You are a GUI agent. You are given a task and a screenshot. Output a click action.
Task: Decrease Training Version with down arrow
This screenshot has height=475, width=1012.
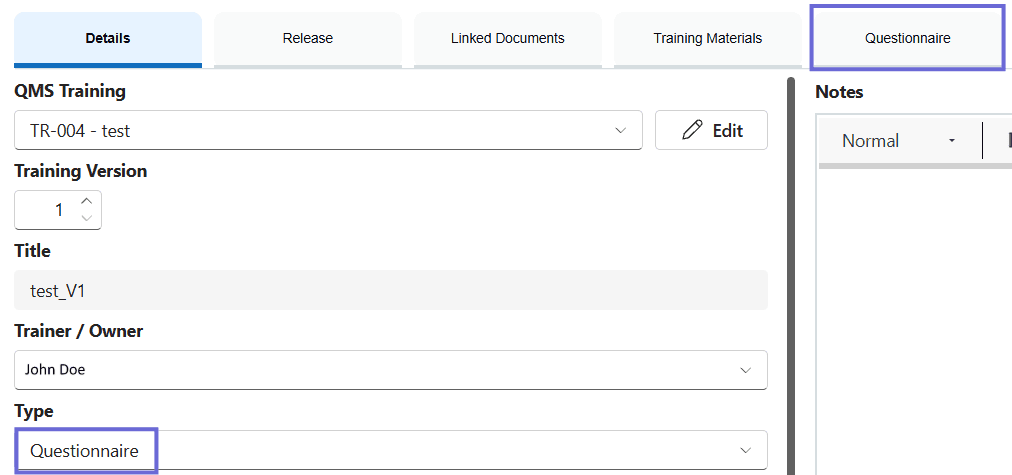(x=86, y=218)
